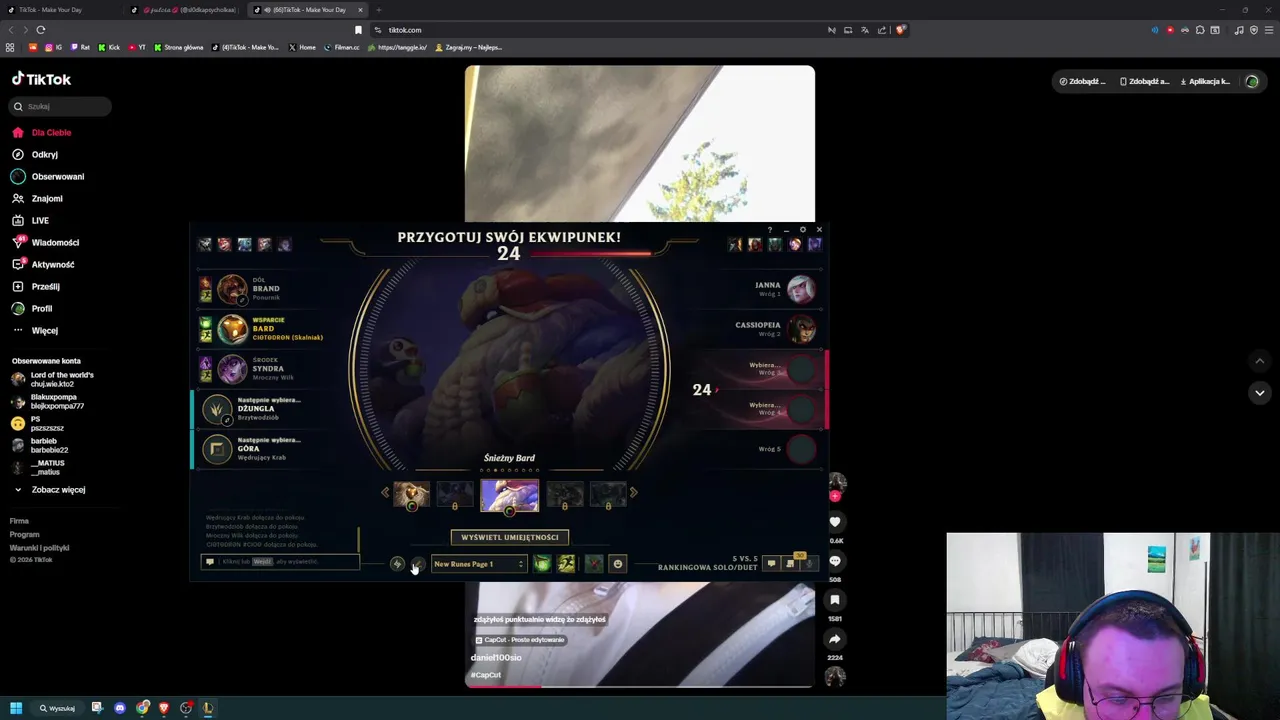Open Wiadomości in TikTok sidebar

(x=46, y=242)
